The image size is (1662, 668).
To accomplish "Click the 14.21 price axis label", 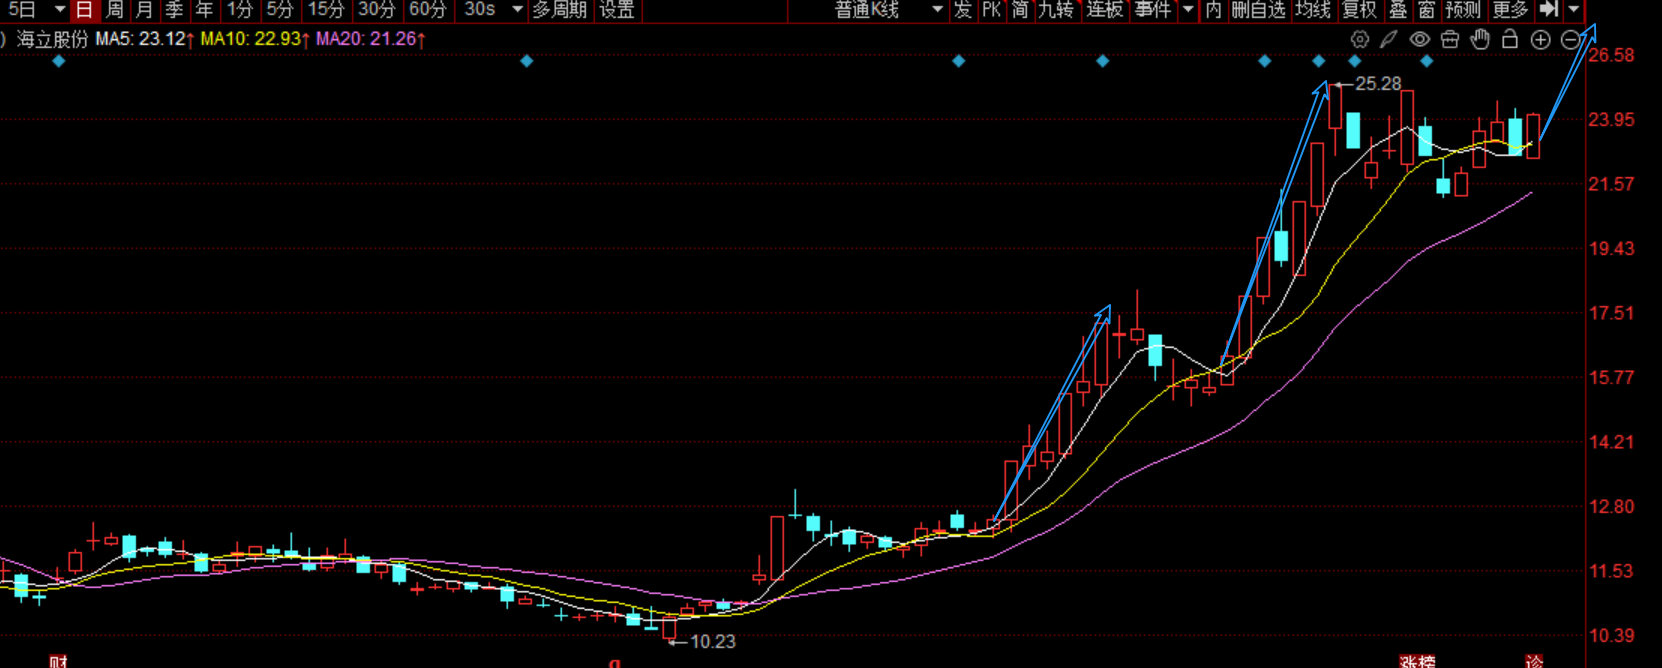I will [x=1611, y=442].
